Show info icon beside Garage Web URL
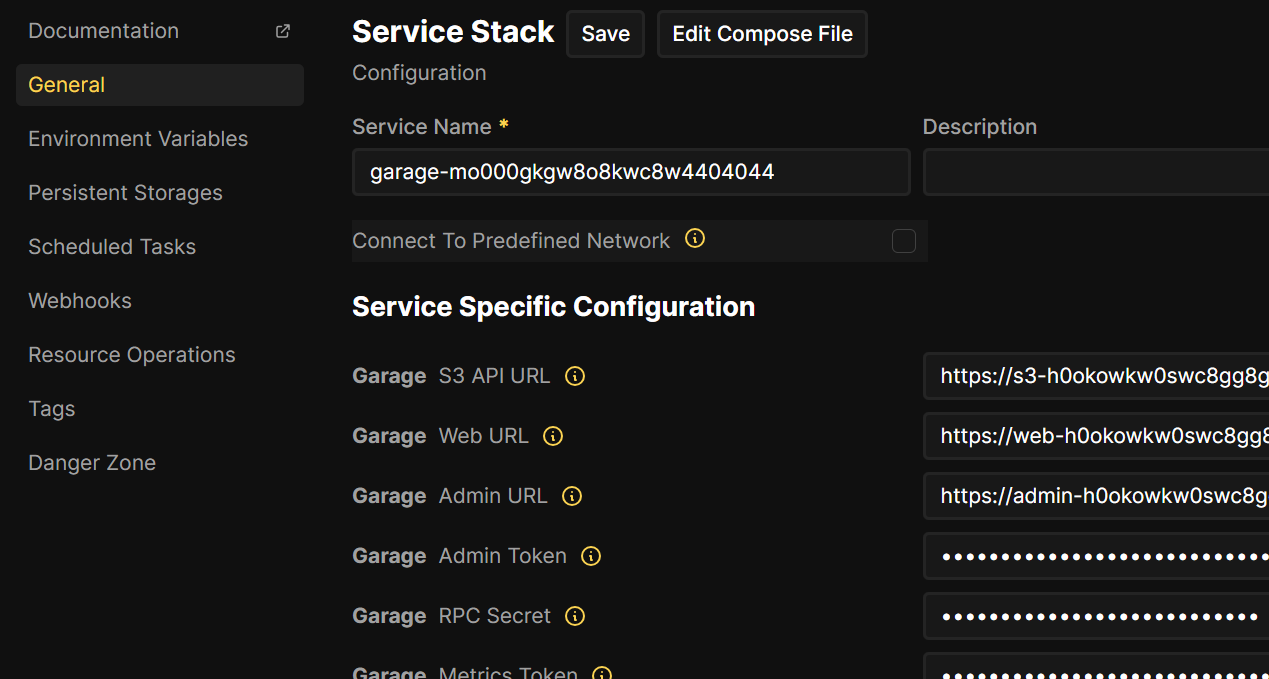This screenshot has height=679, width=1269. pyautogui.click(x=553, y=436)
